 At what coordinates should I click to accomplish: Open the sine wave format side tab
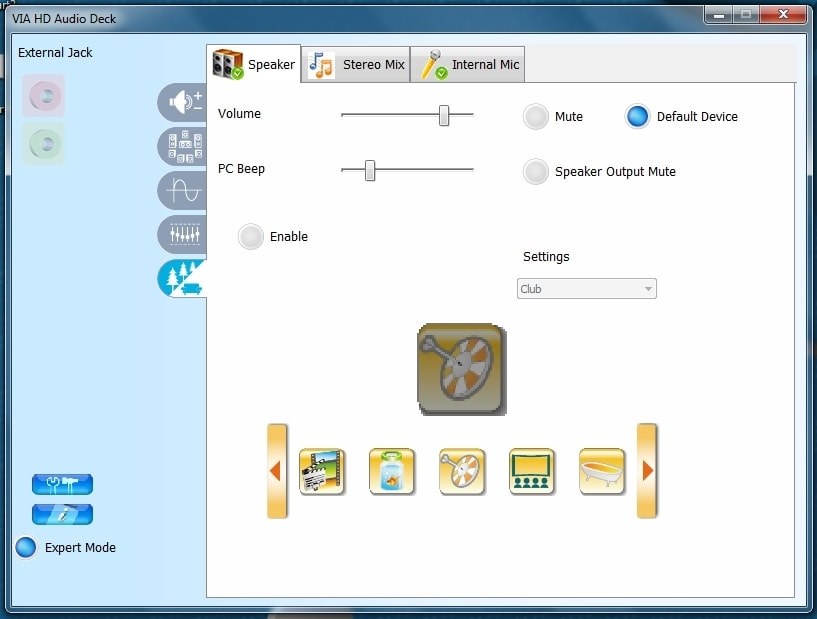[183, 190]
